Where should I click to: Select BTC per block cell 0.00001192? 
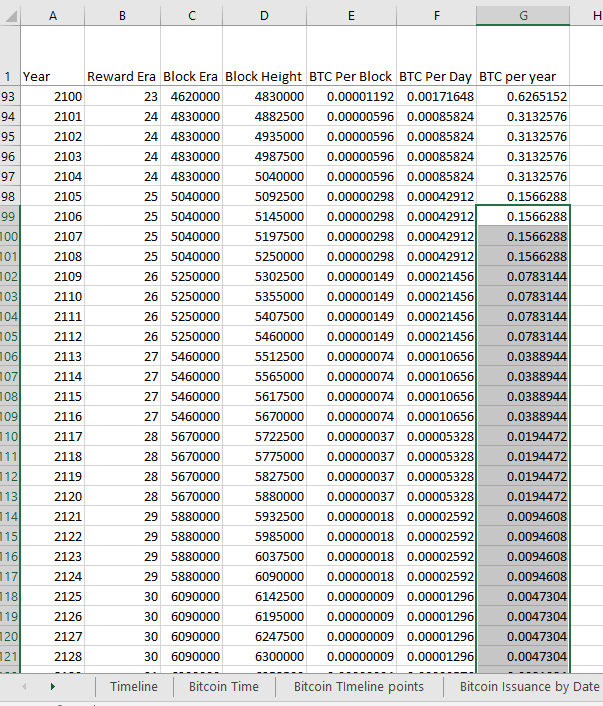click(351, 96)
